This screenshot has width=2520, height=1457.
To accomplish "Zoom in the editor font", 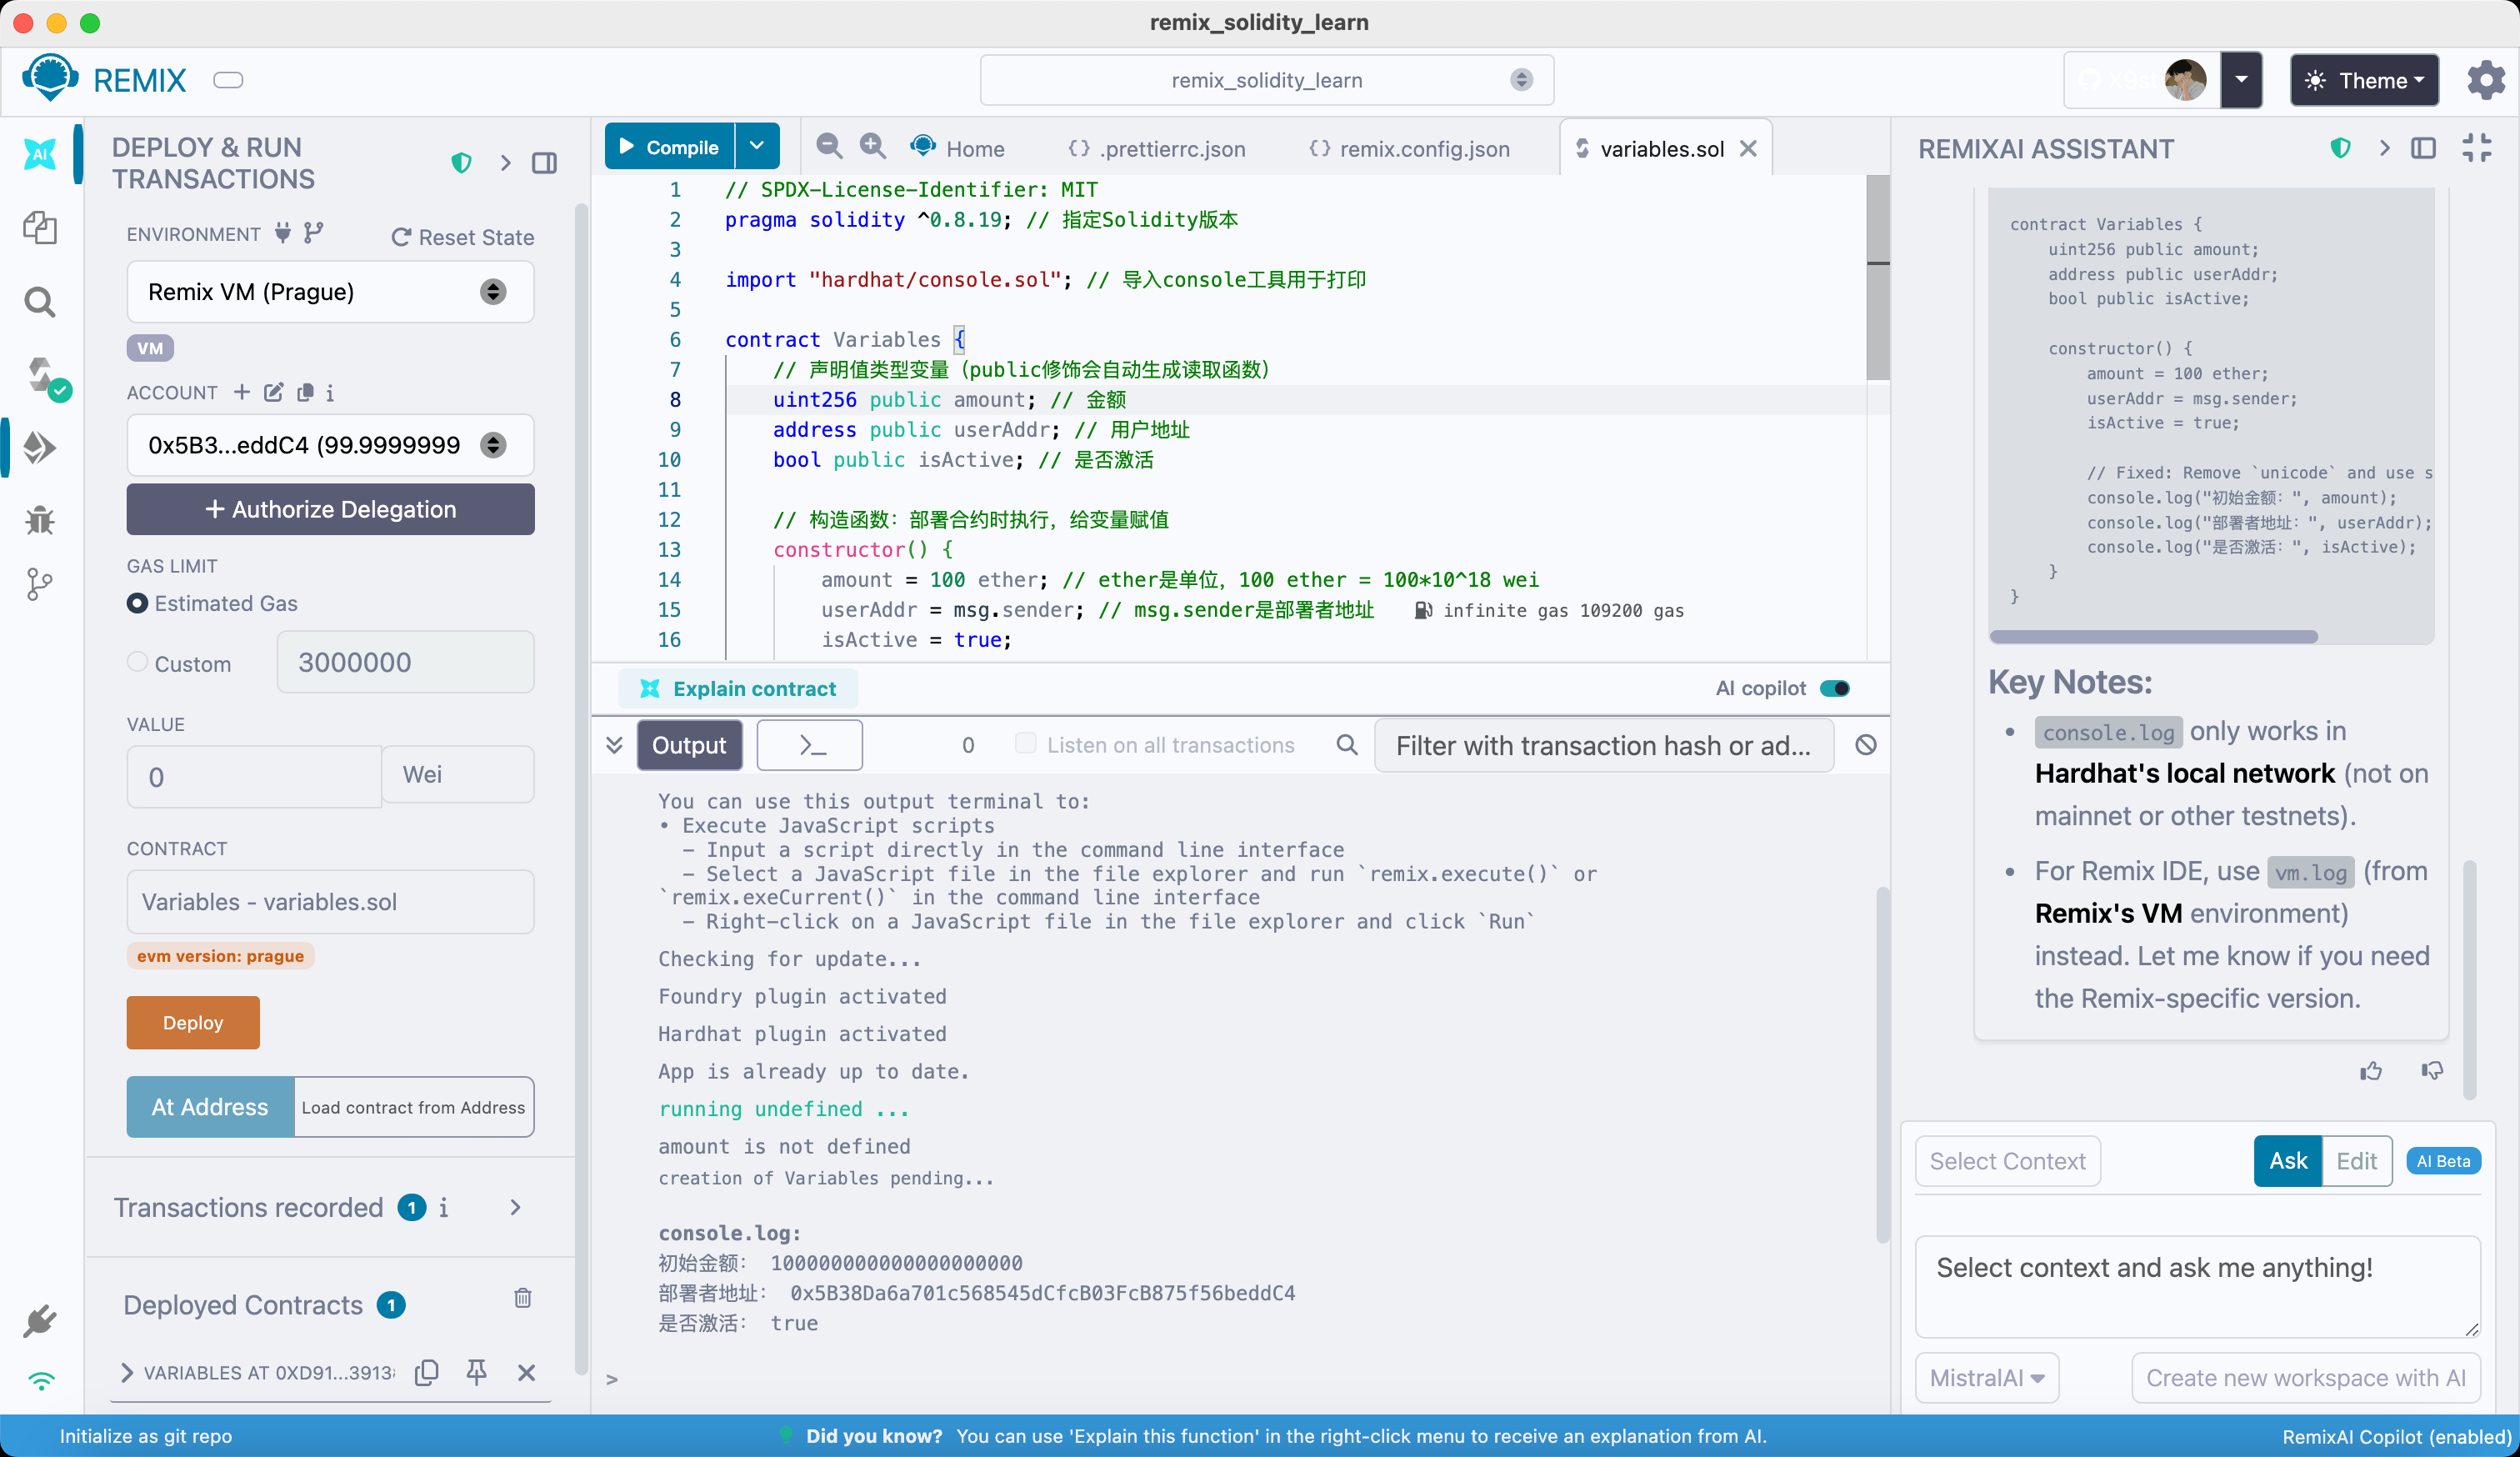I will pyautogui.click(x=873, y=147).
